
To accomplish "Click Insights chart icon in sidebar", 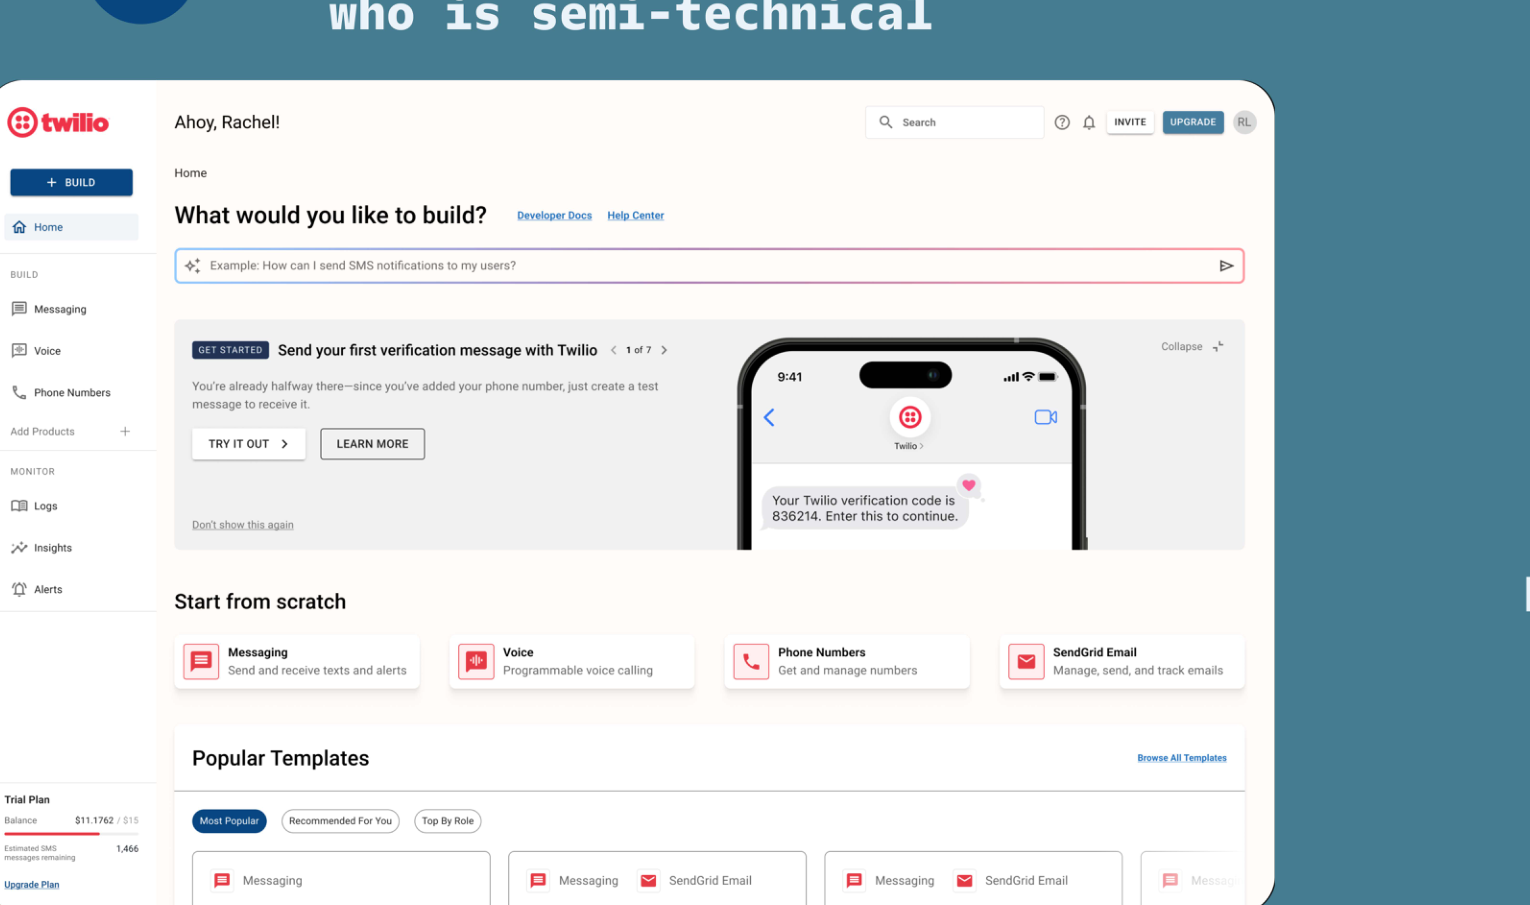I will click(x=19, y=548).
